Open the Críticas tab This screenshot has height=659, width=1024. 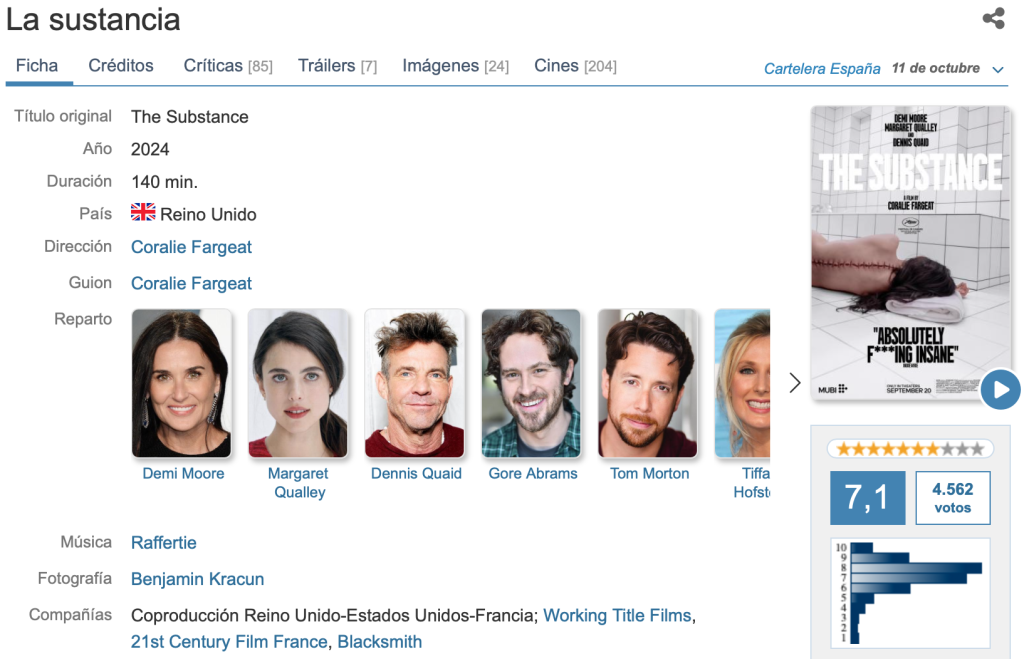point(228,66)
